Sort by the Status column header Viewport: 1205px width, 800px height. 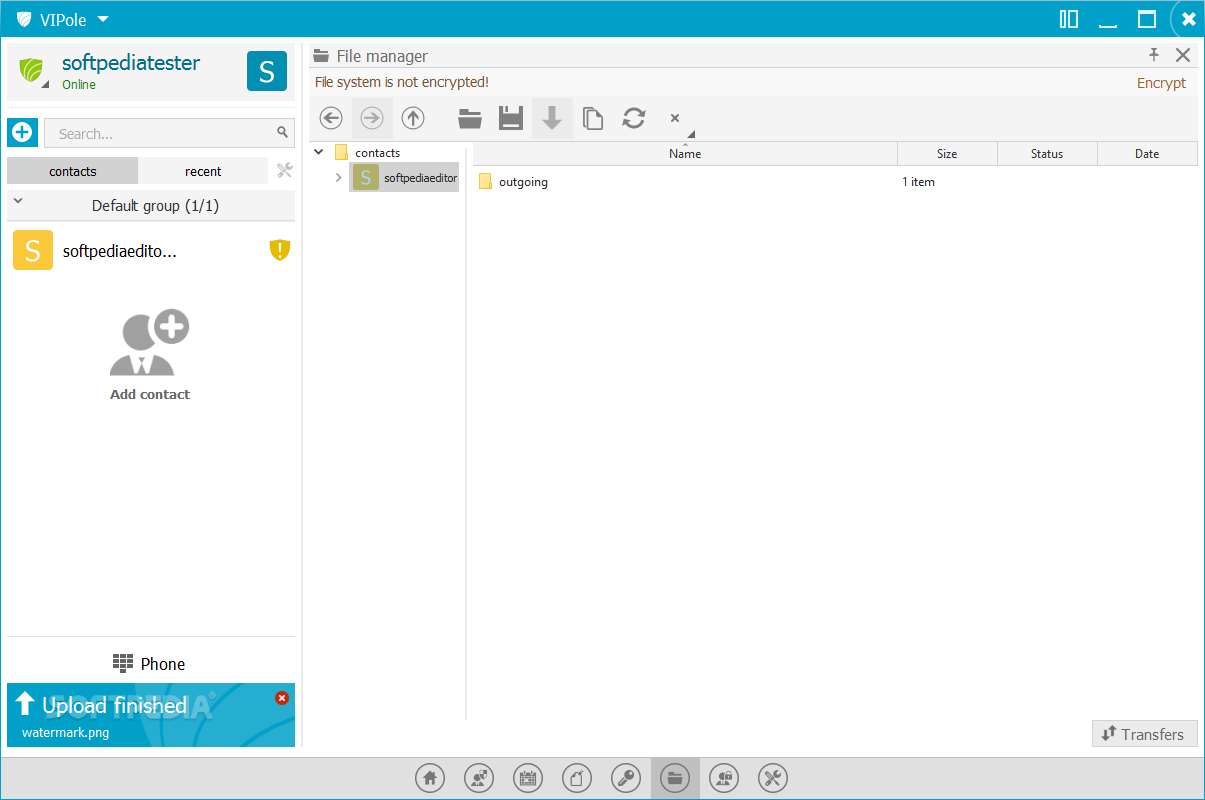click(x=1047, y=153)
